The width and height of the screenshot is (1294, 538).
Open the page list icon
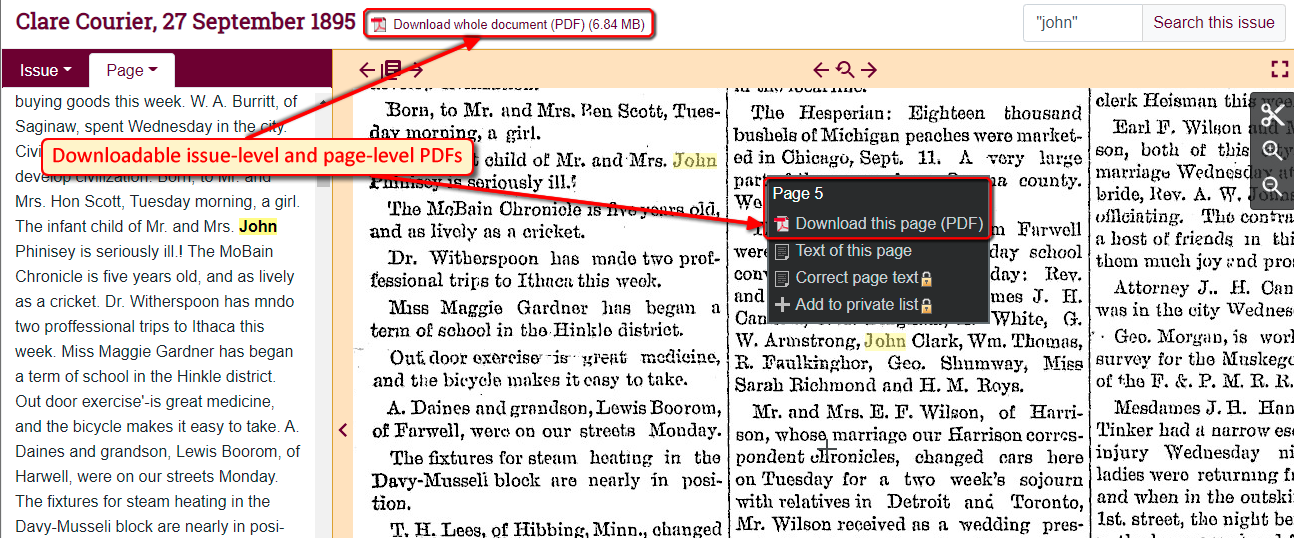click(x=392, y=69)
